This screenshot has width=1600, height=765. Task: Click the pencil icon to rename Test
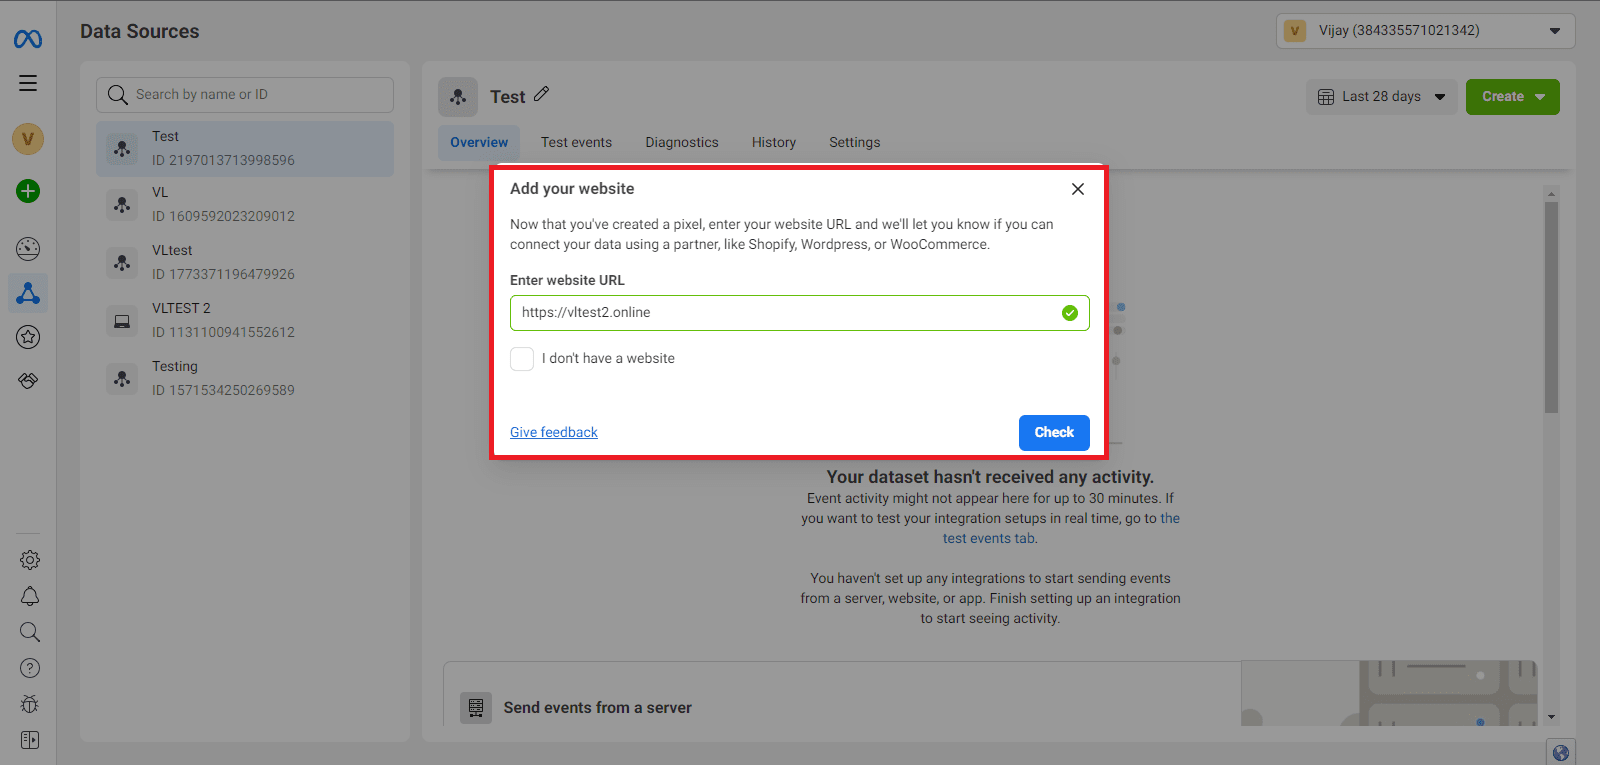click(542, 94)
